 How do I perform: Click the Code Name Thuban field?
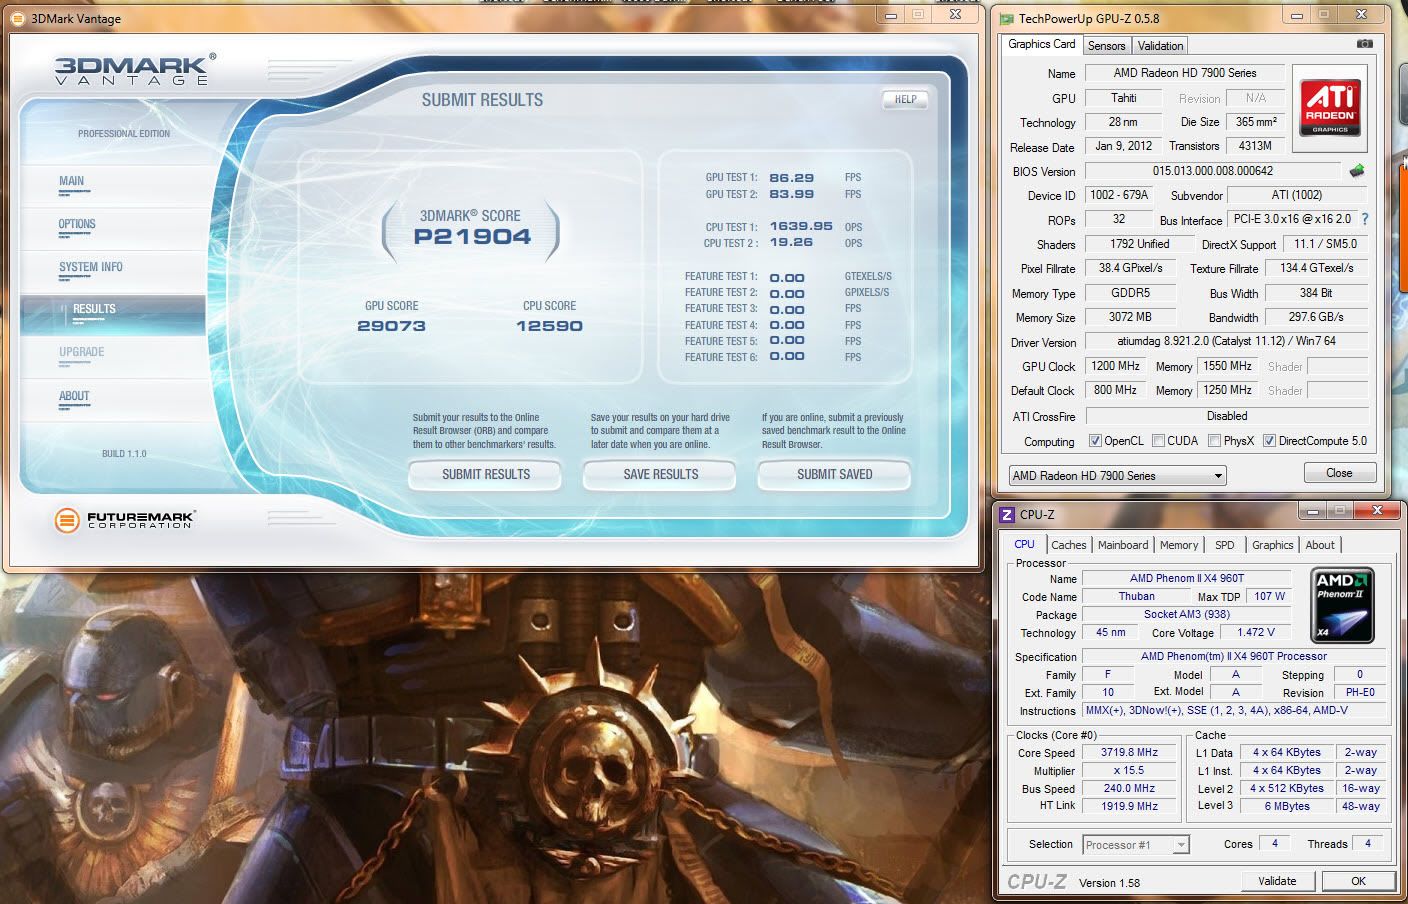[x=1136, y=597]
